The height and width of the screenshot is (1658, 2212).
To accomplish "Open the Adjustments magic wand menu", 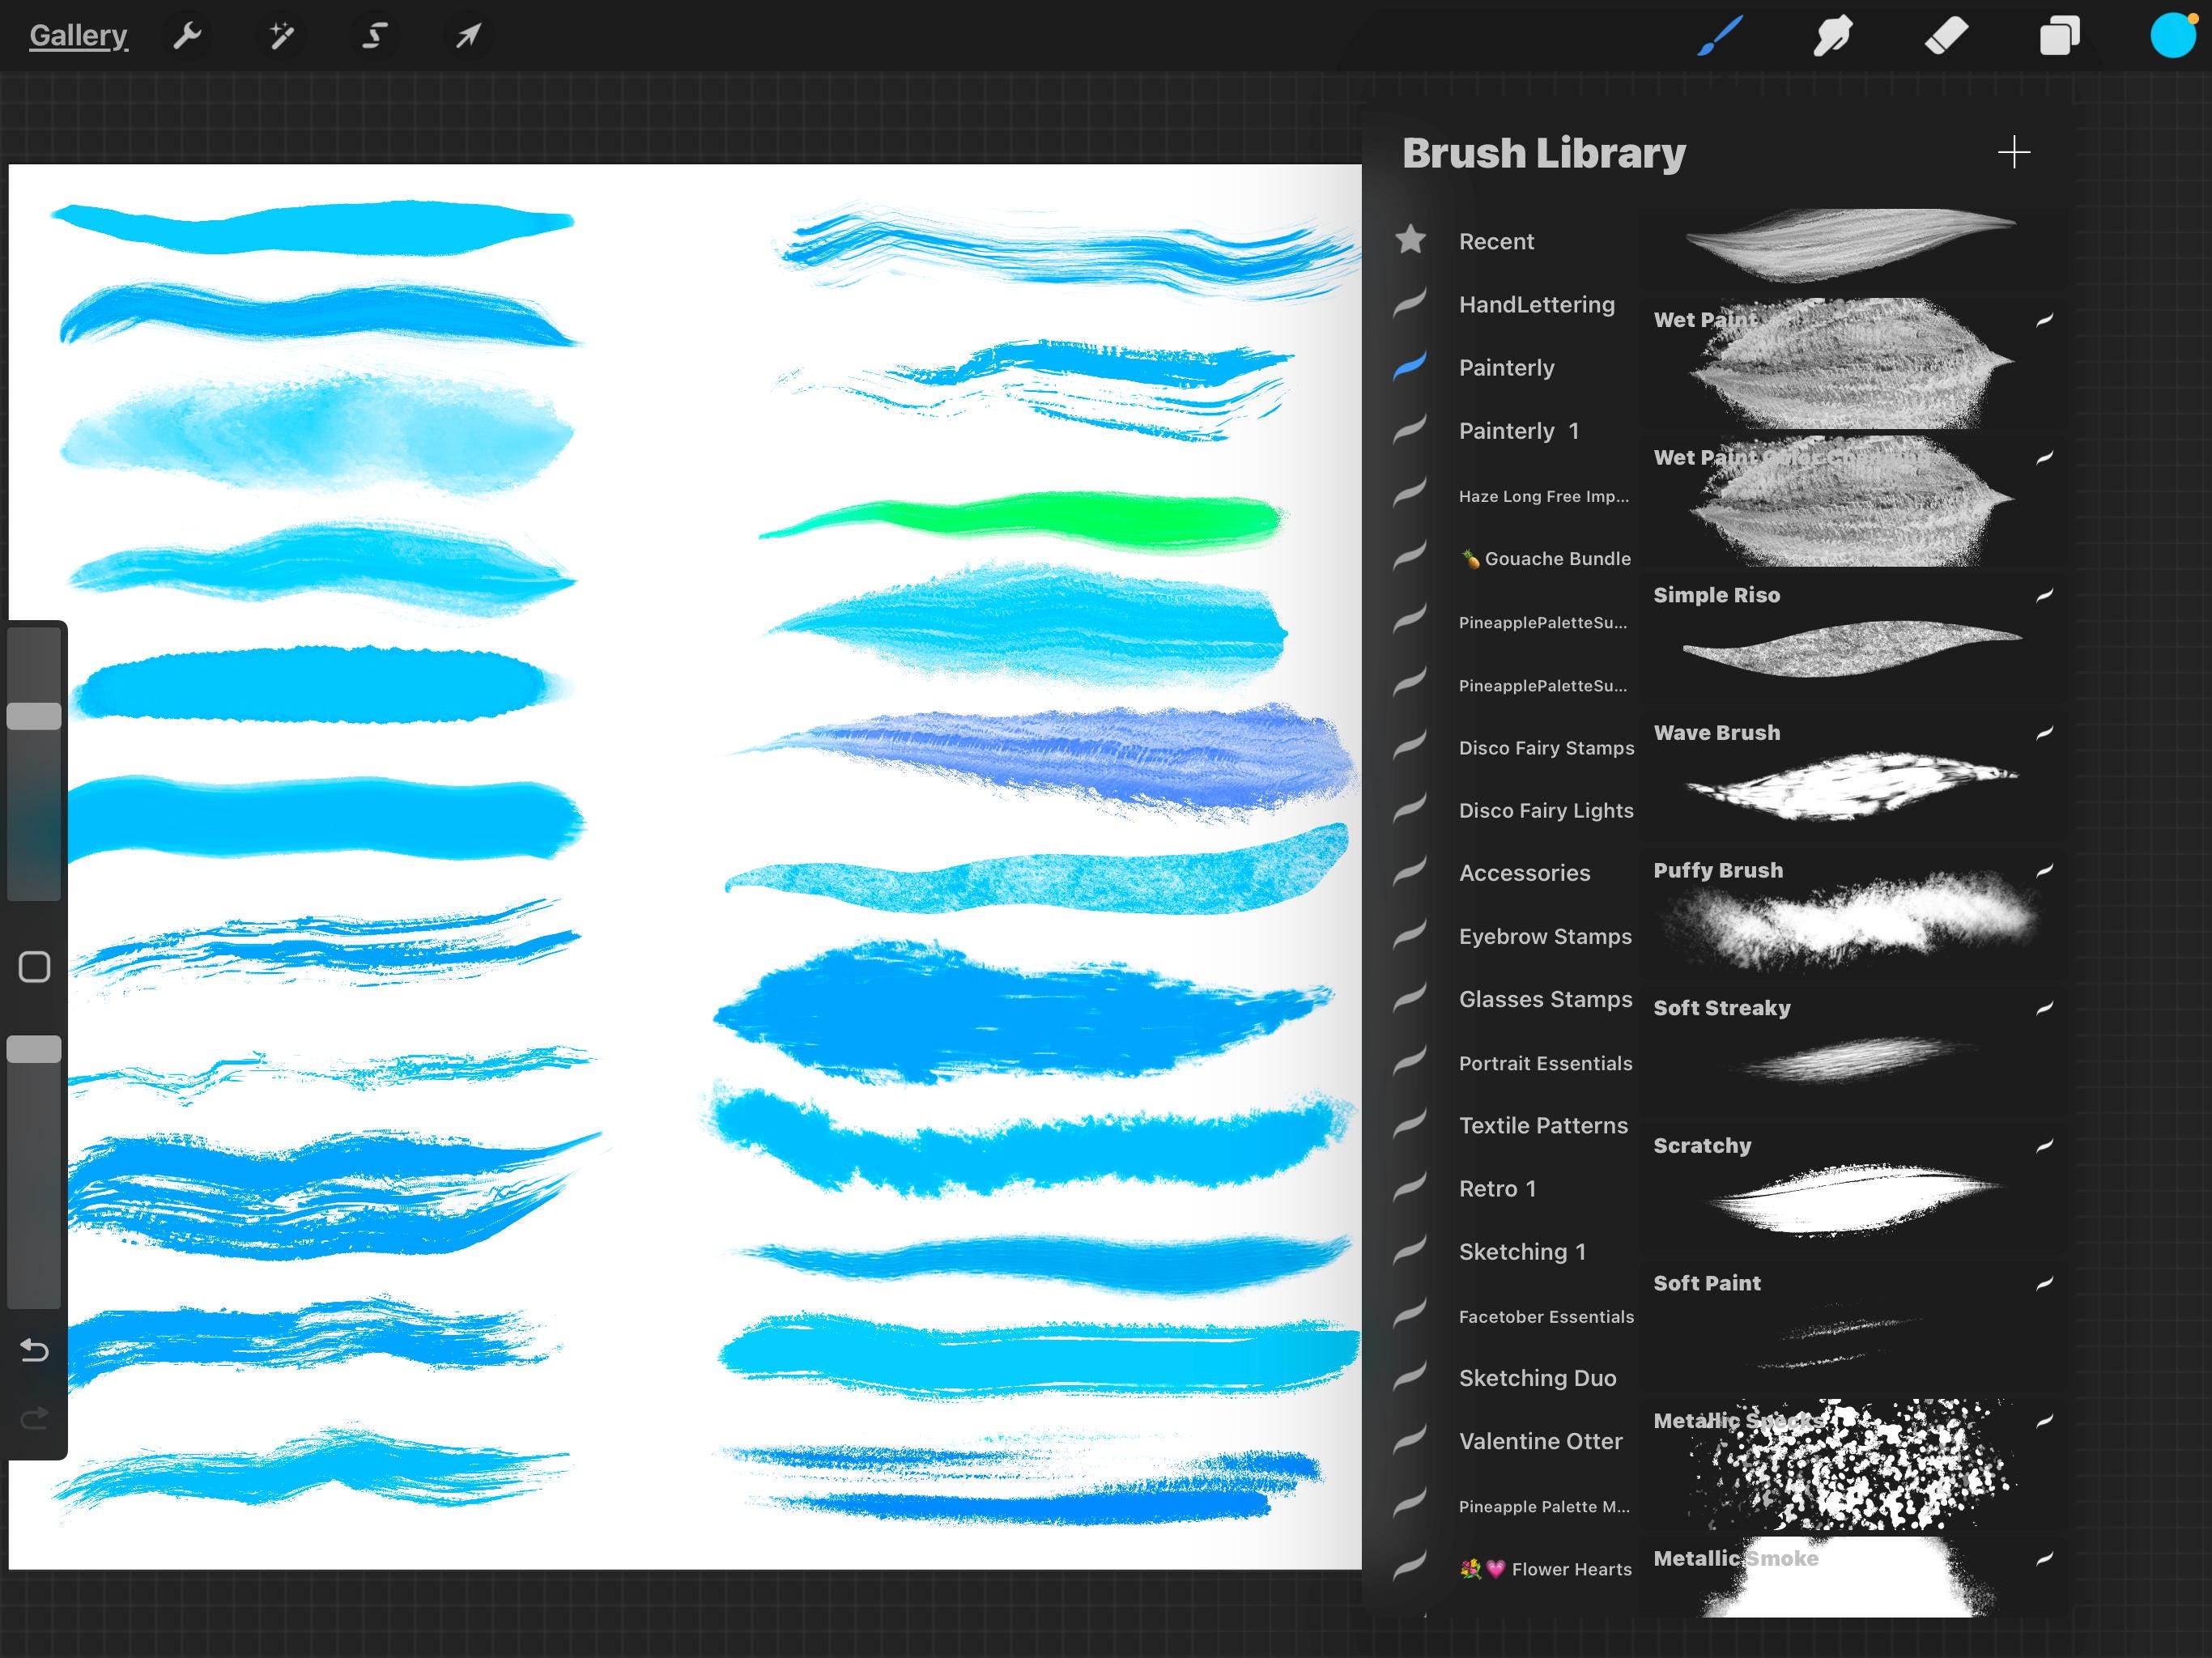I will coord(281,36).
